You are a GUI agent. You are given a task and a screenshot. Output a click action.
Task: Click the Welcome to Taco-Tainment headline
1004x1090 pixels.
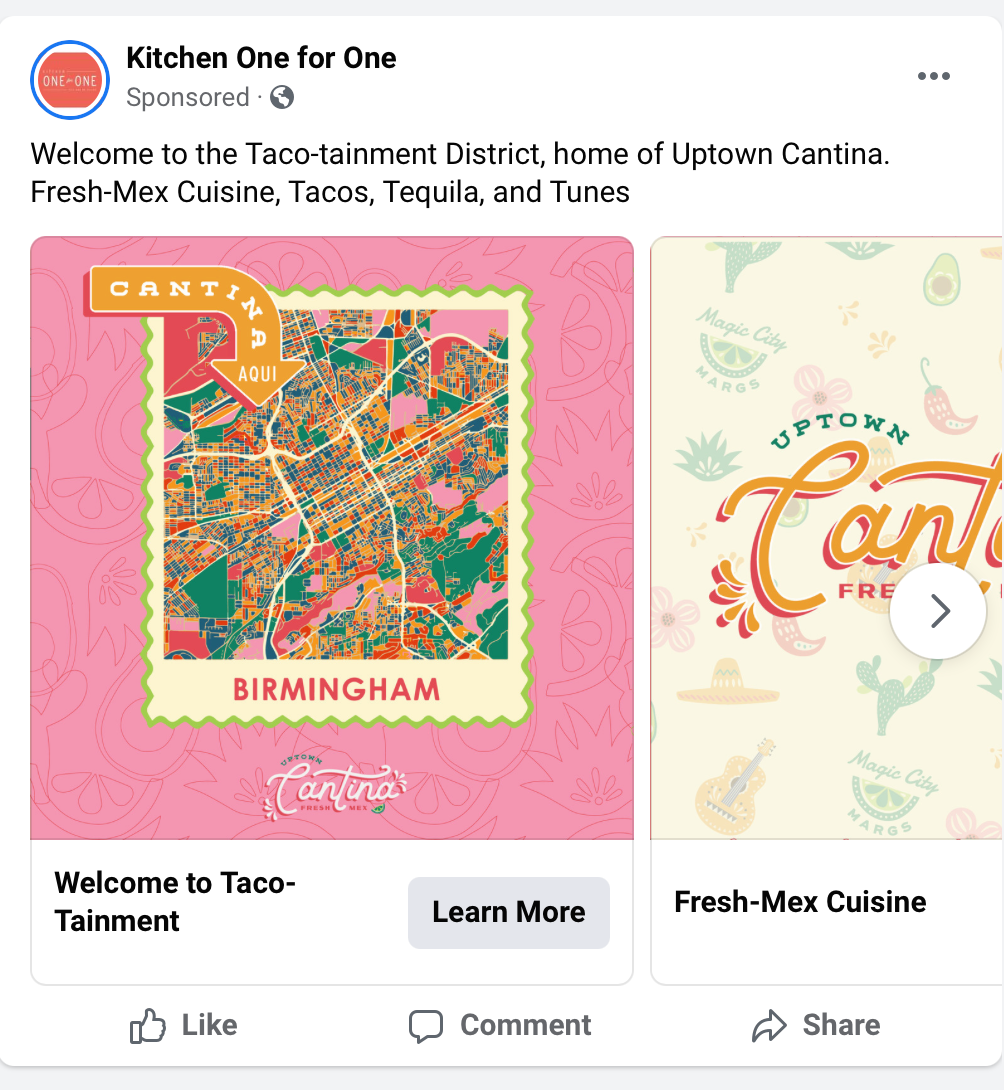point(175,901)
